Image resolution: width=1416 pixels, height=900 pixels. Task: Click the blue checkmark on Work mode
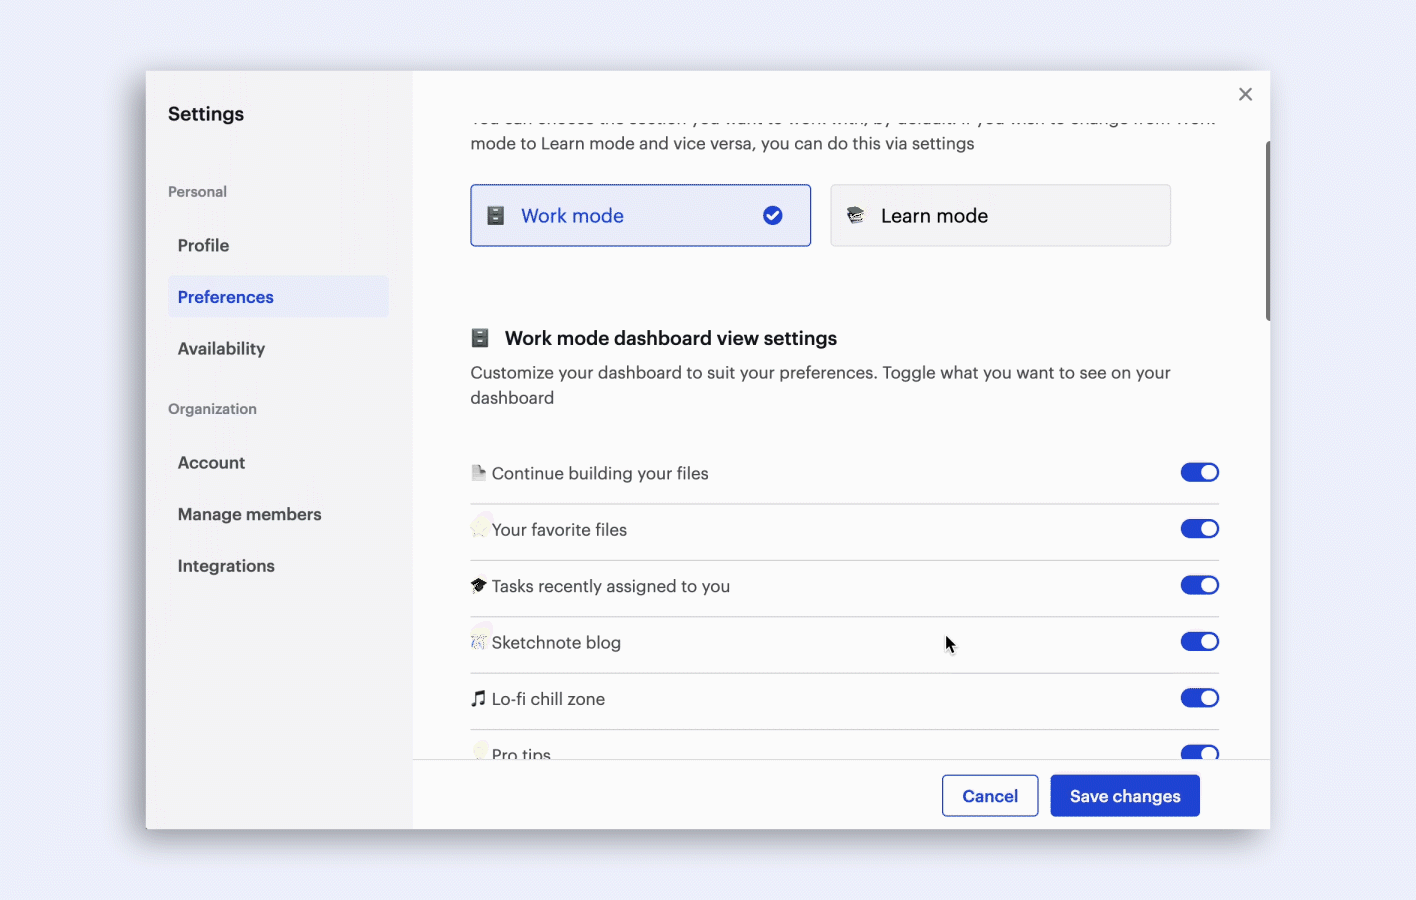coord(773,216)
